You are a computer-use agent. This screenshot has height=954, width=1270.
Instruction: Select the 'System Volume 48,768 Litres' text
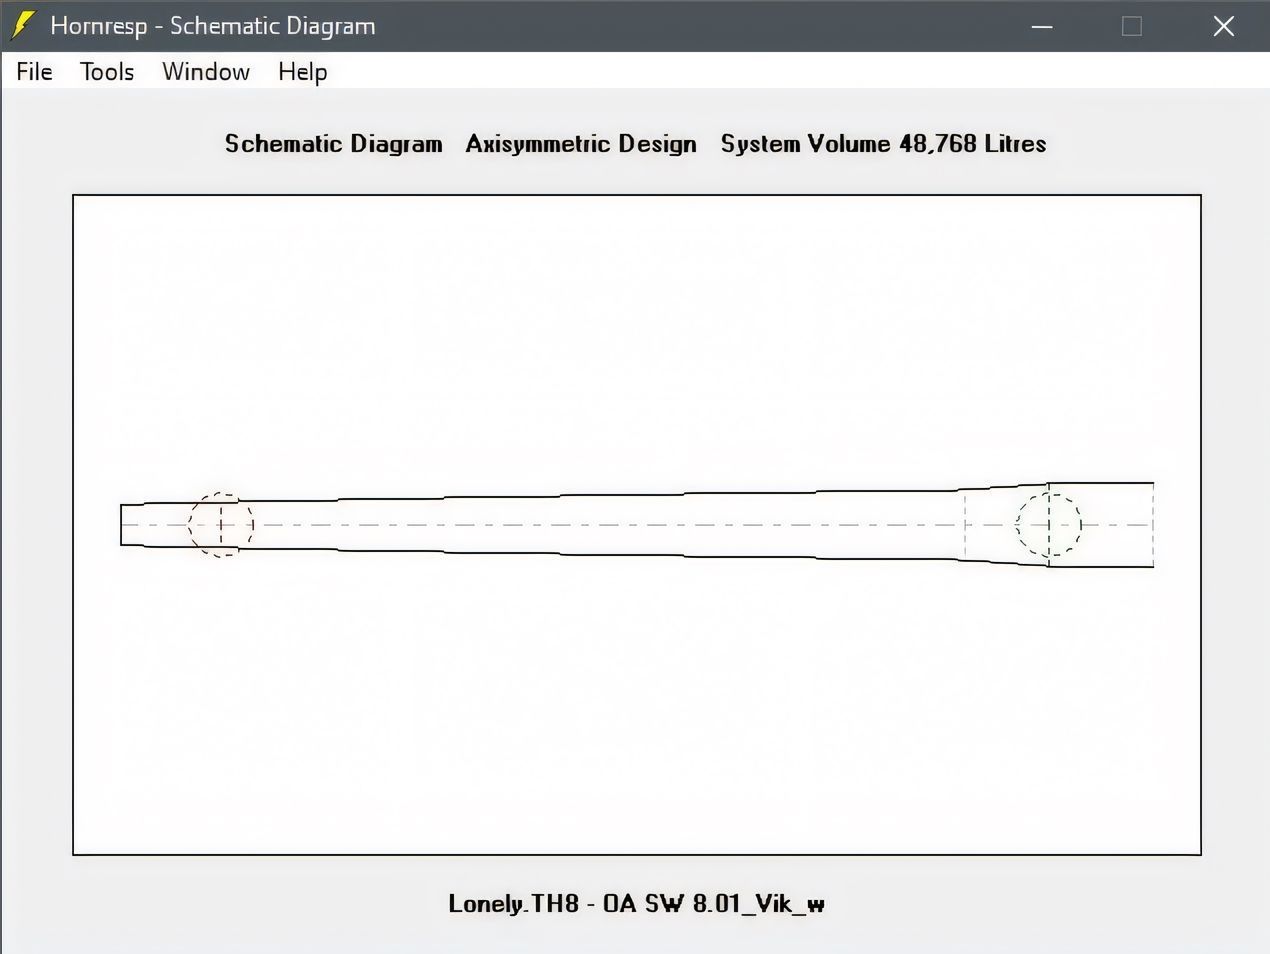click(883, 144)
